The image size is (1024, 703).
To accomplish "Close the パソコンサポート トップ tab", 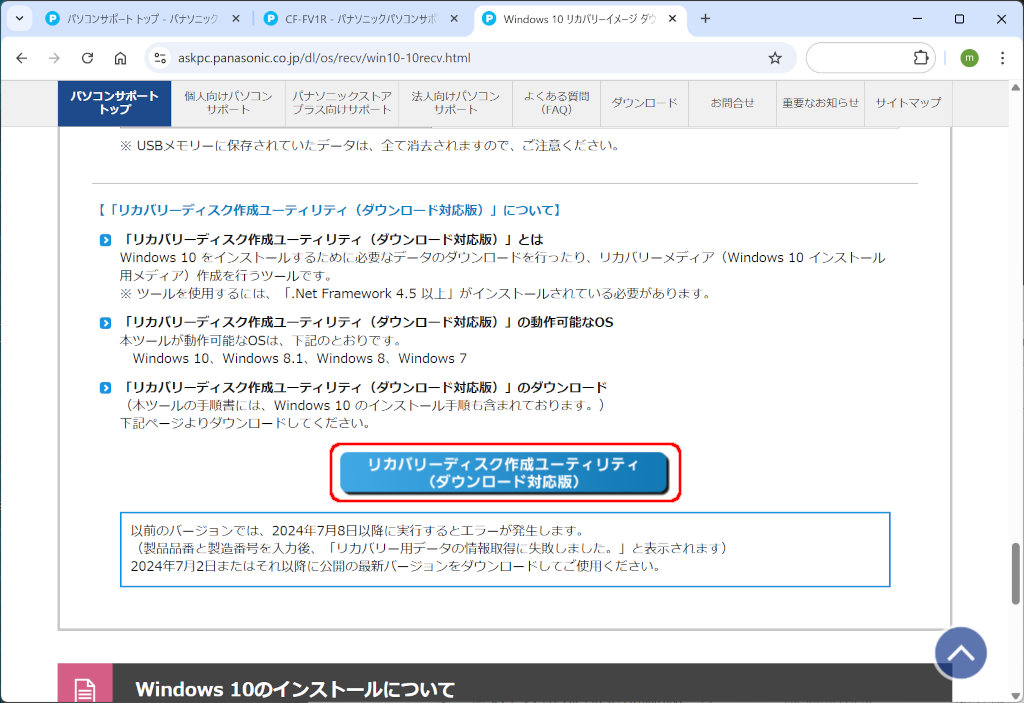I will pyautogui.click(x=236, y=19).
